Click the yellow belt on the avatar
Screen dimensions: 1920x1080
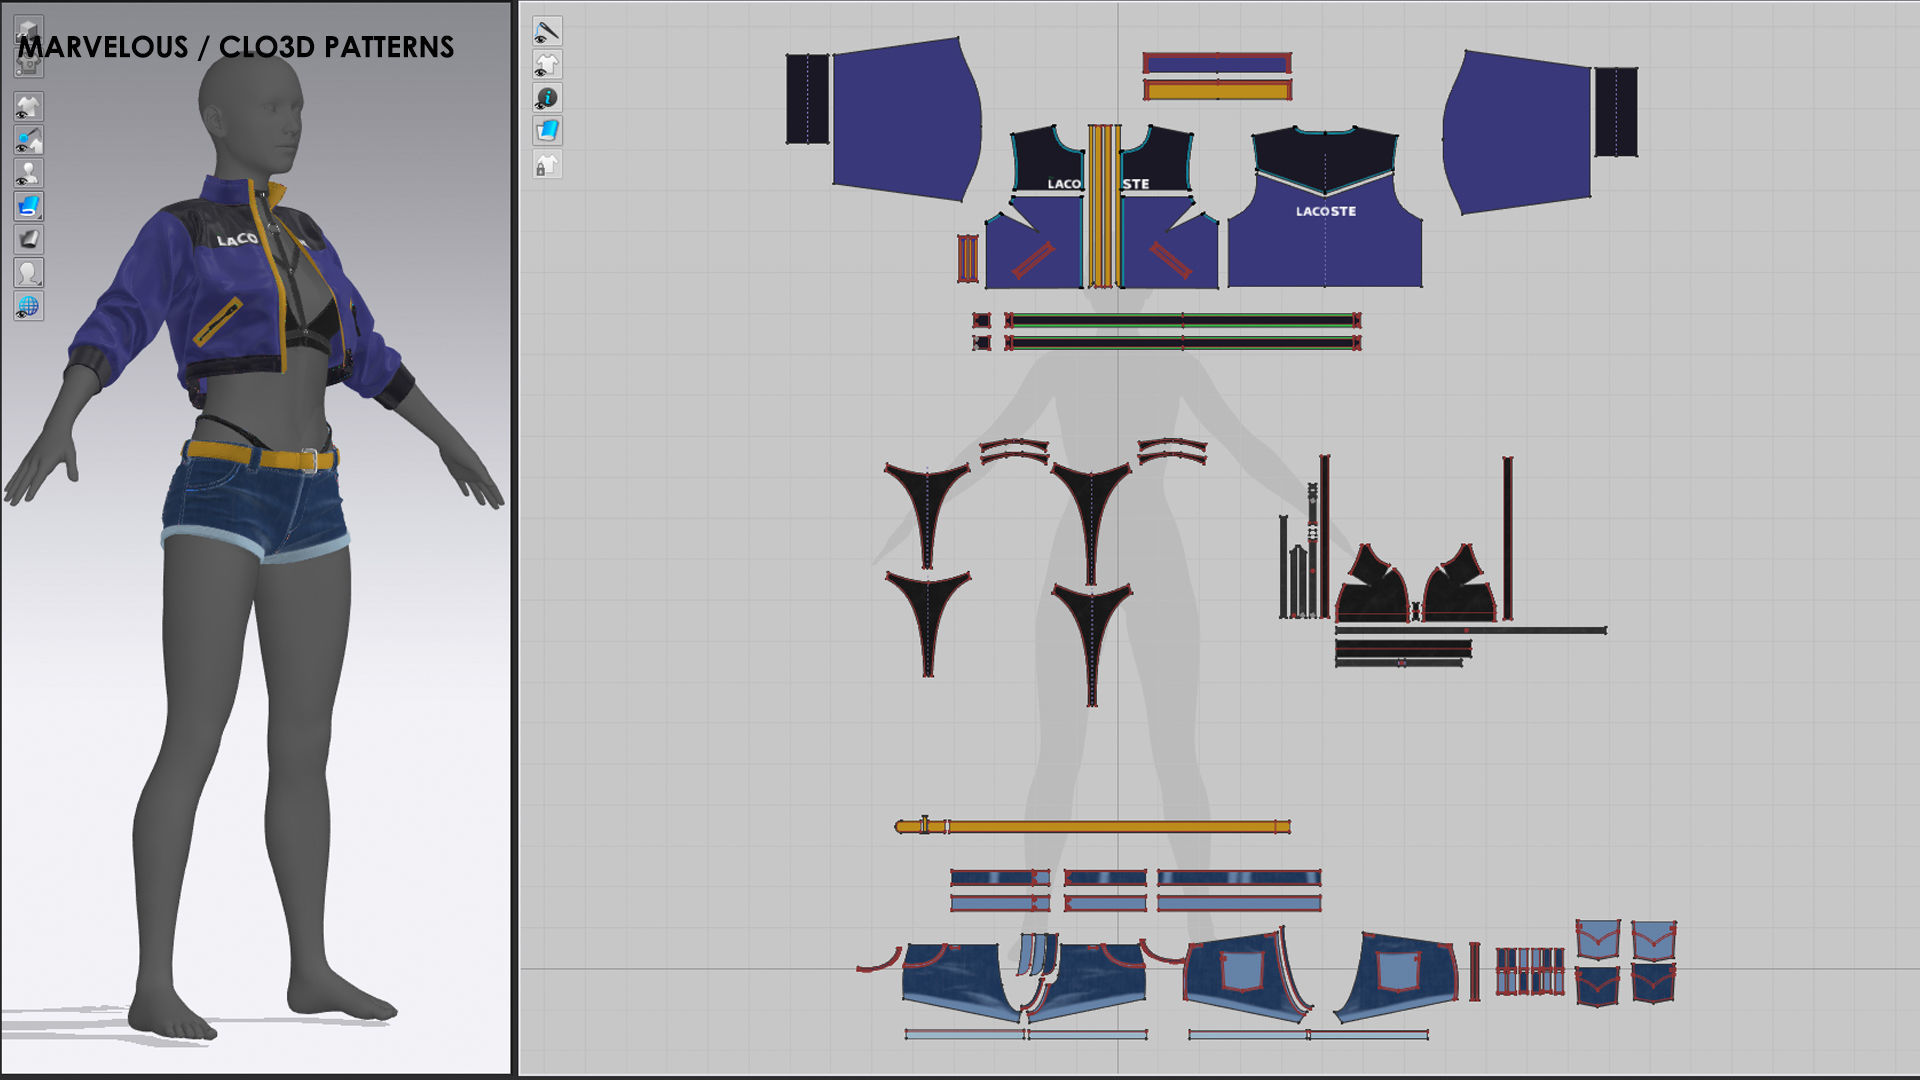[262, 457]
